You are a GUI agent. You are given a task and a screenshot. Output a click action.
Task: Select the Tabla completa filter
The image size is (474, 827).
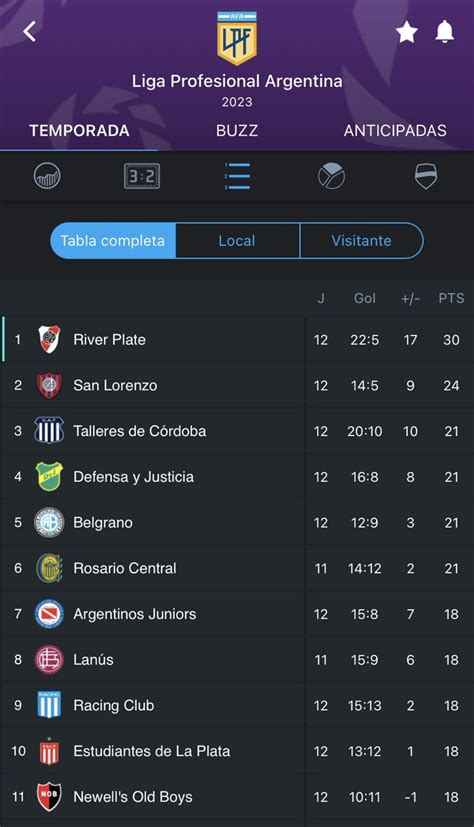[113, 241]
